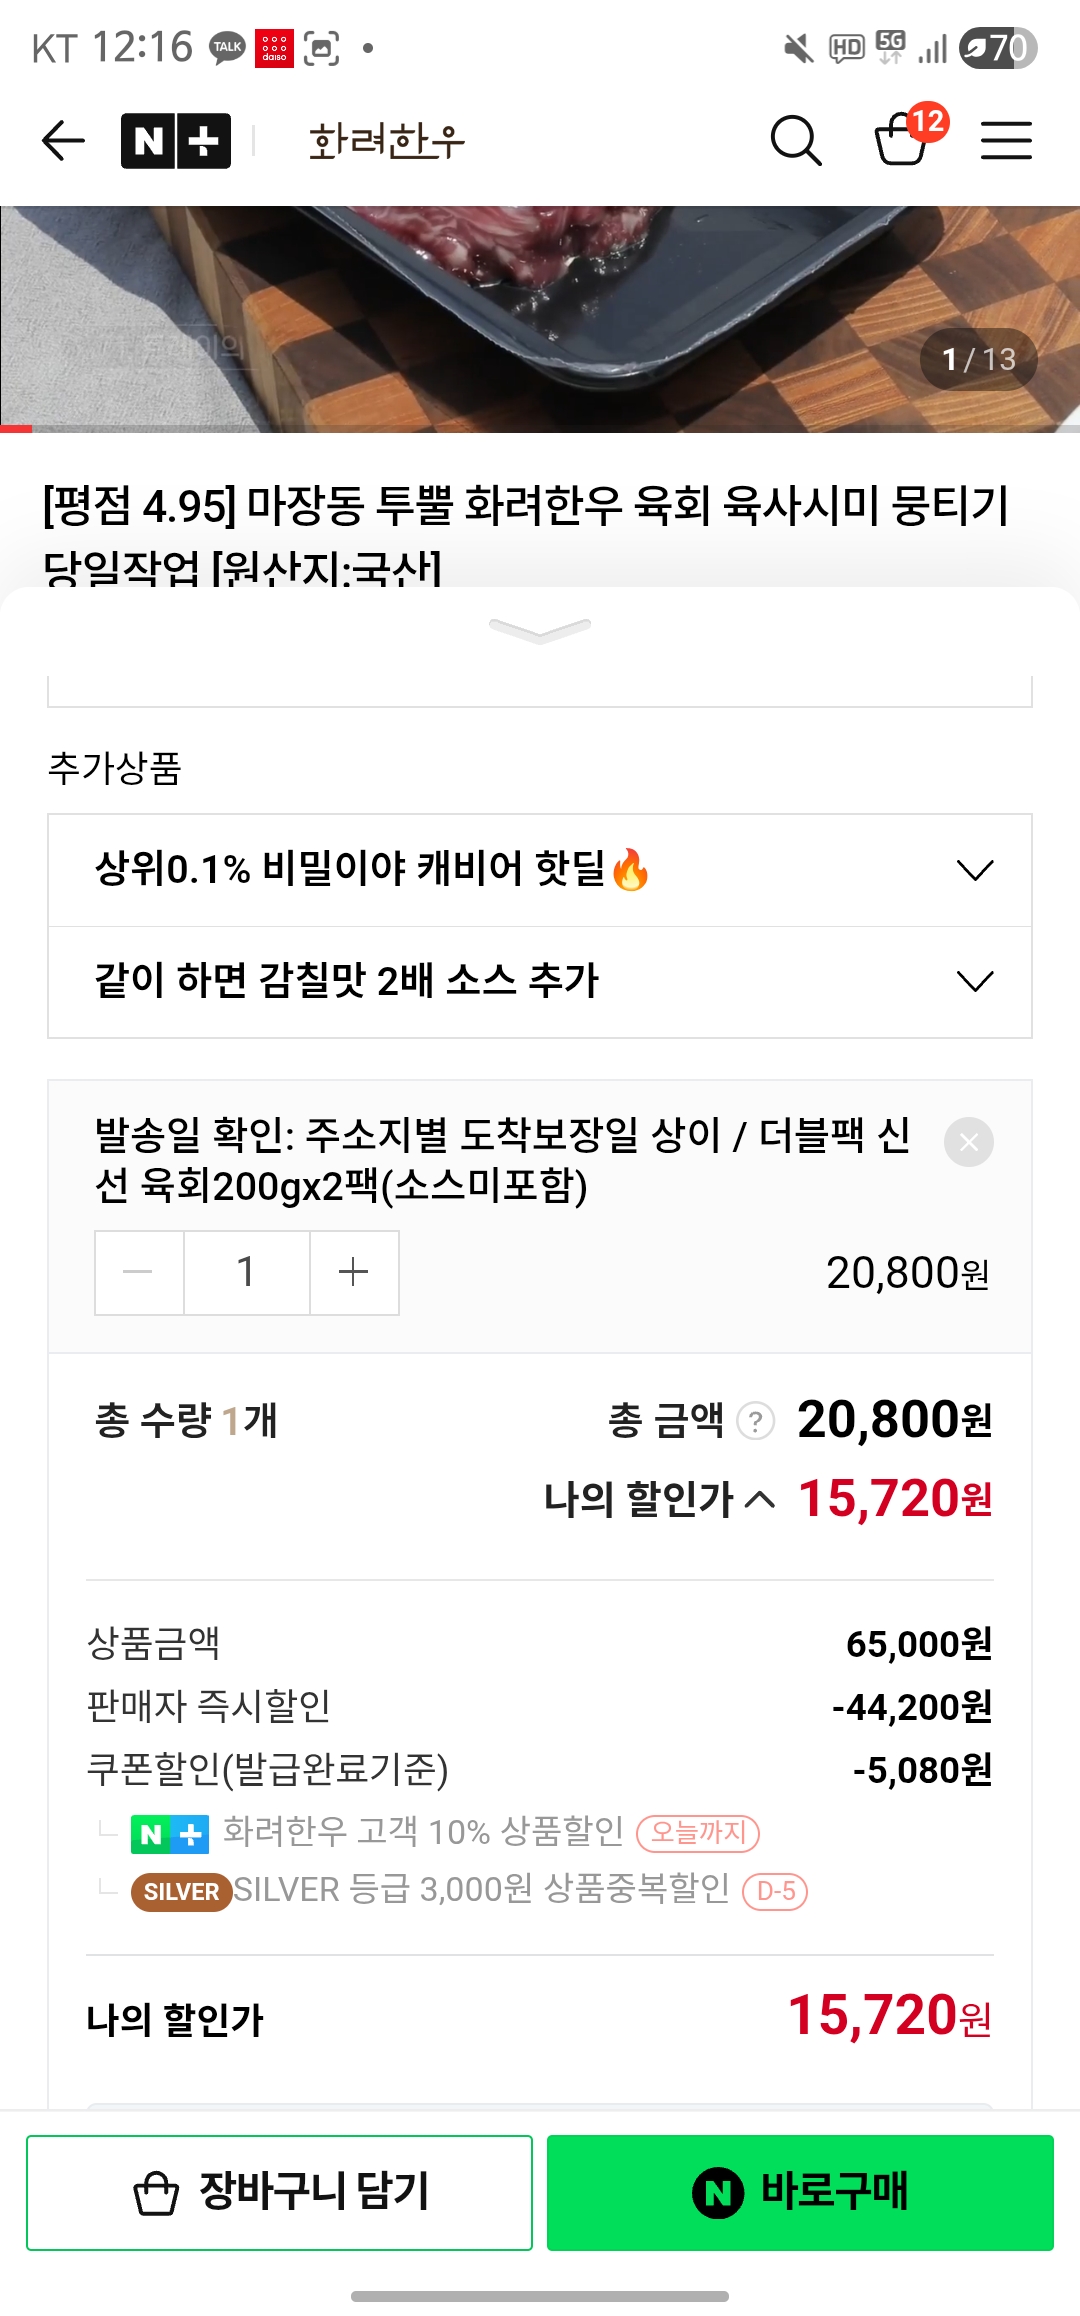1080x2316 pixels.
Task: Tap the Daiso notification icon
Action: coord(274,47)
